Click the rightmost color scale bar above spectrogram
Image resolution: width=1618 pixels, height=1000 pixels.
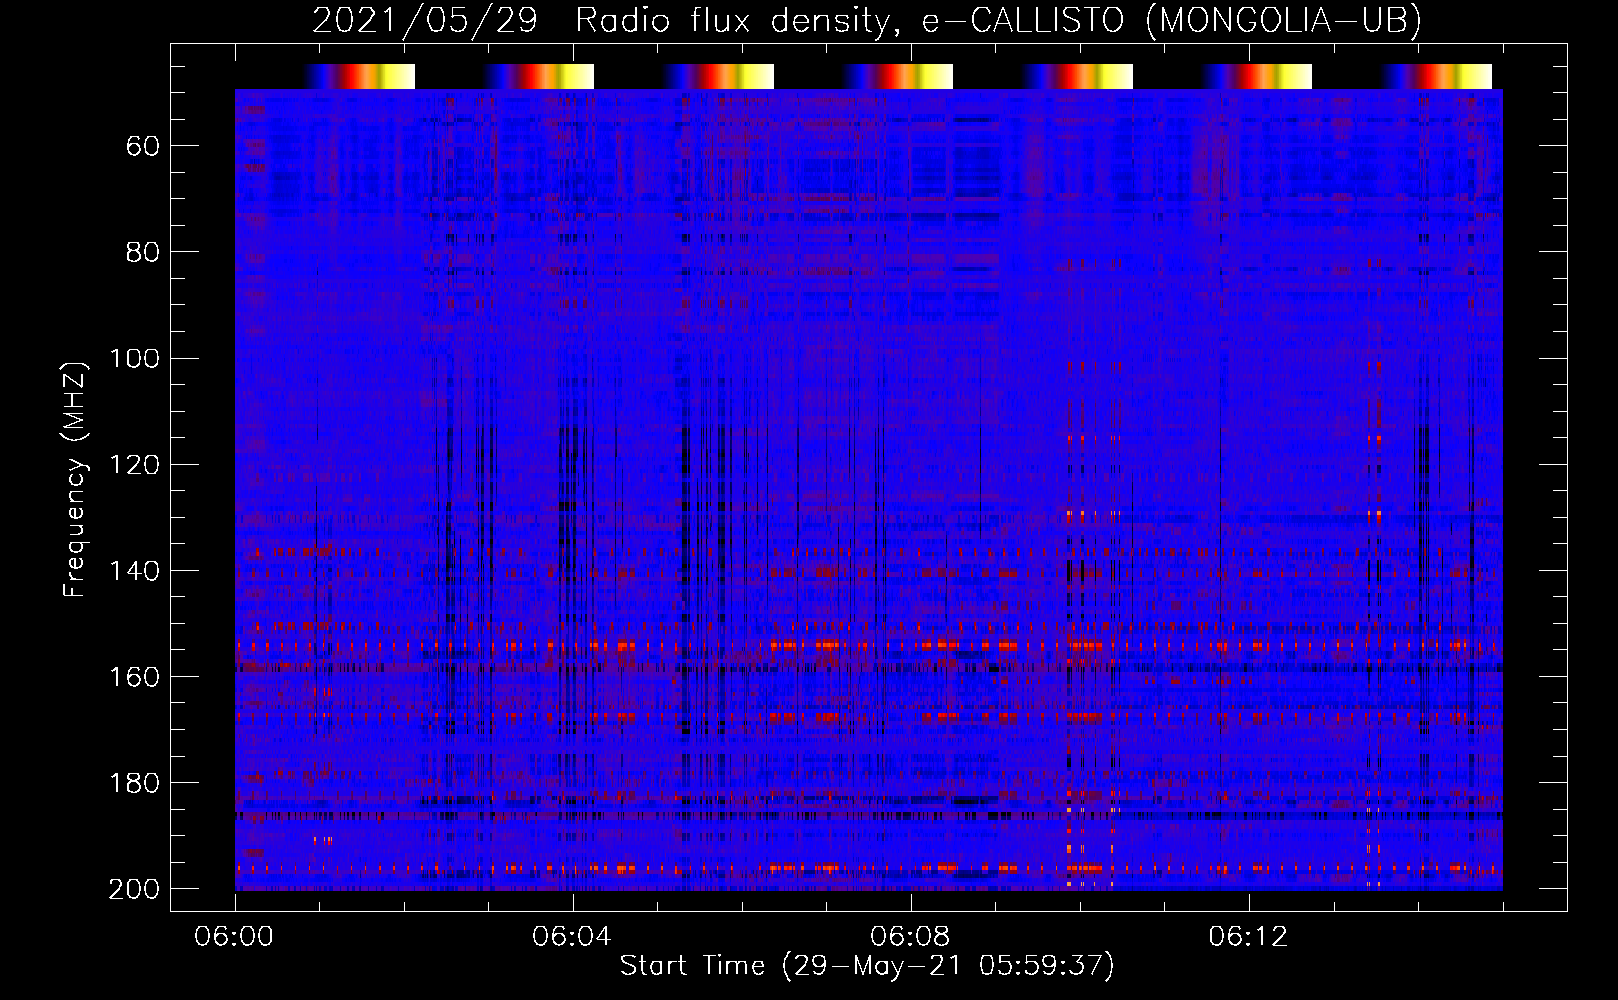click(1437, 76)
